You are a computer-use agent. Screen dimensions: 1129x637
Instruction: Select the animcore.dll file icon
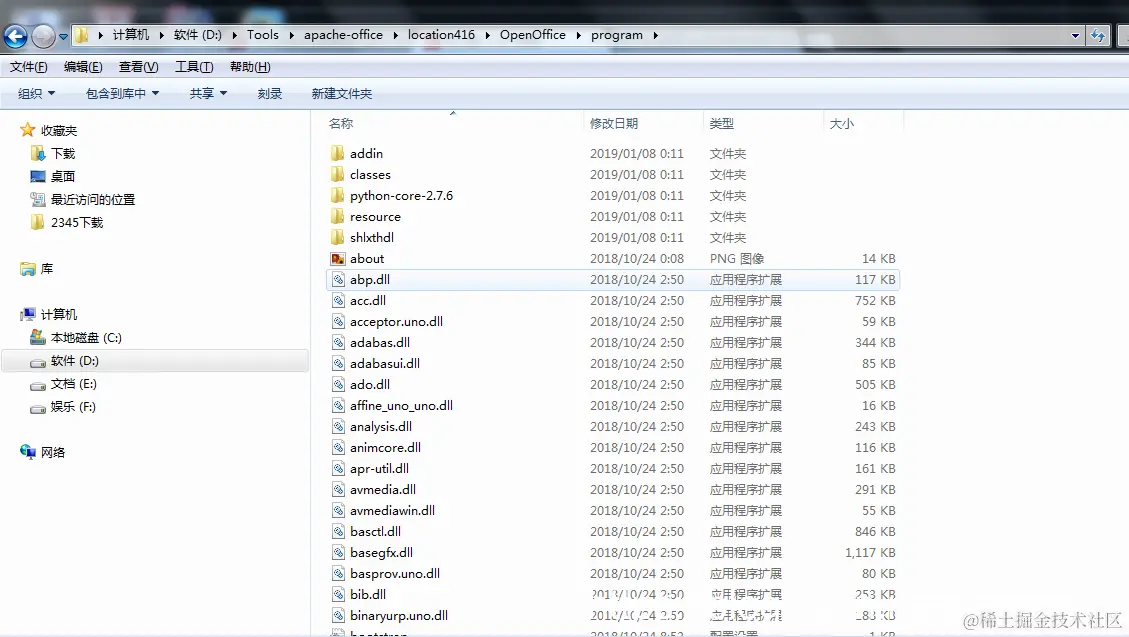pyautogui.click(x=338, y=447)
